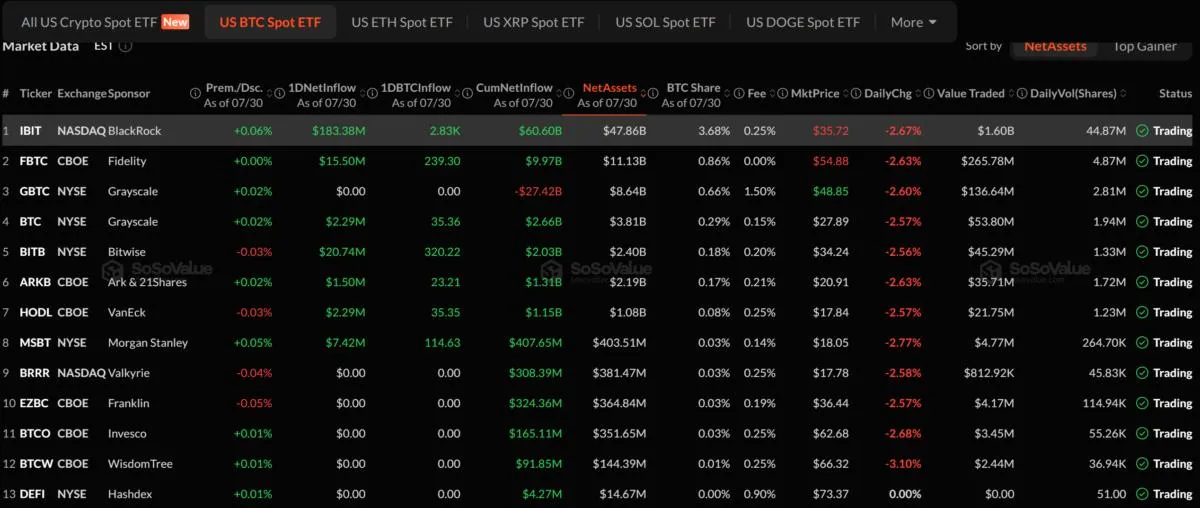Screen dimensions: 1200x508
Task: Click the Status column header
Action: [x=1176, y=93]
